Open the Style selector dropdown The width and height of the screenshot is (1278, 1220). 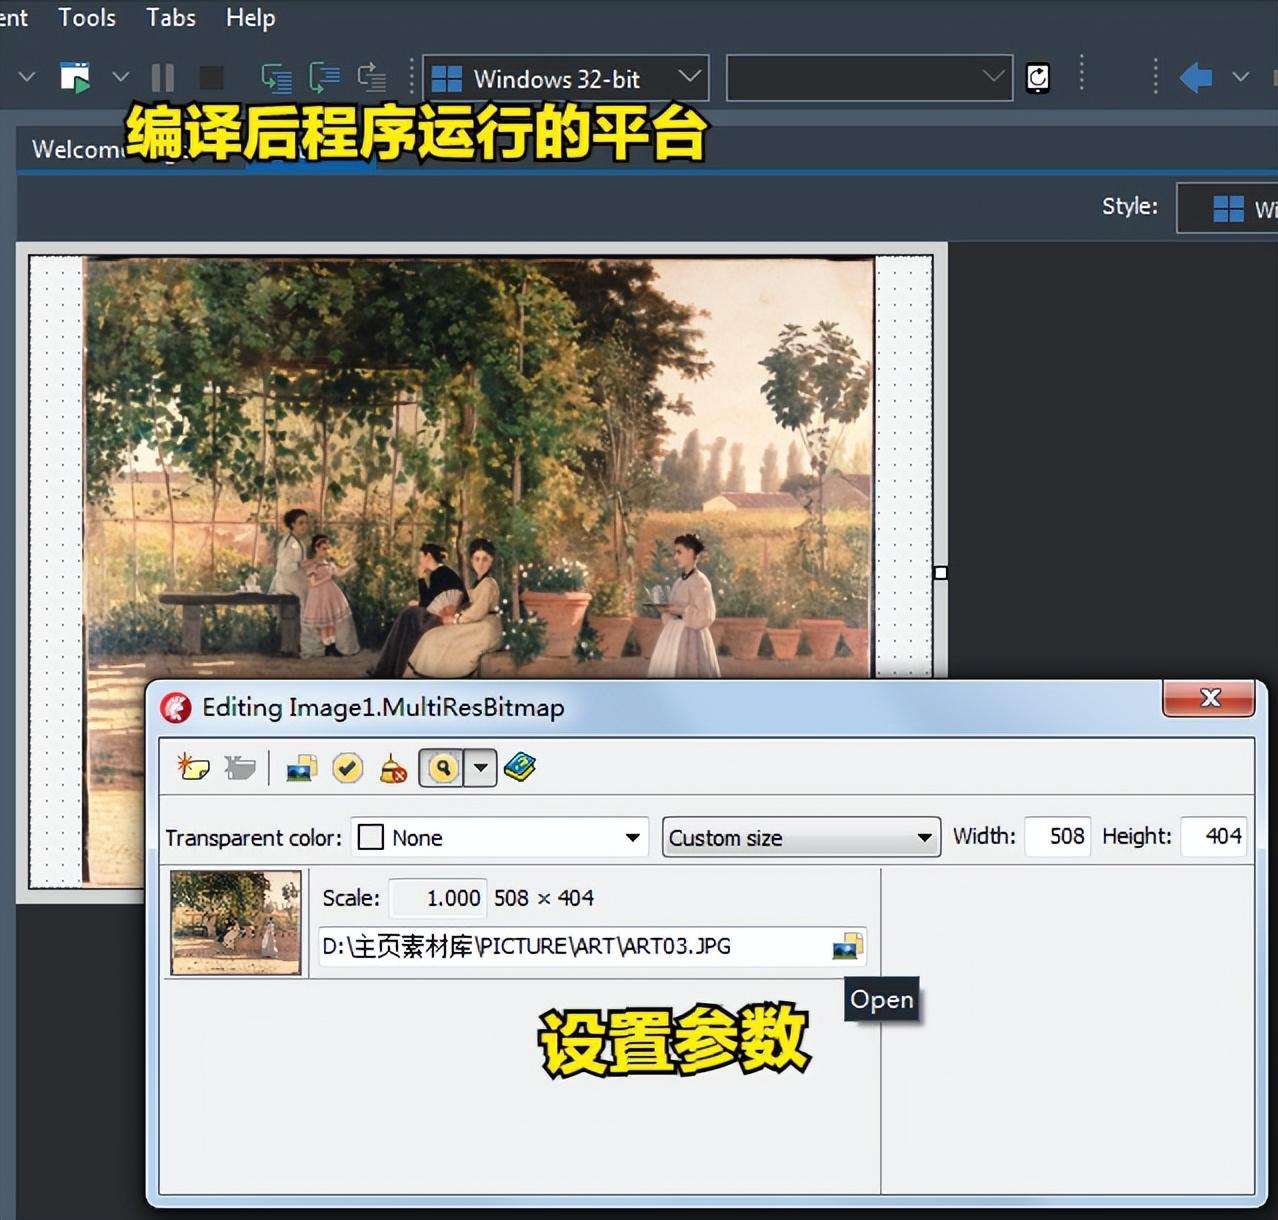[x=1227, y=208]
